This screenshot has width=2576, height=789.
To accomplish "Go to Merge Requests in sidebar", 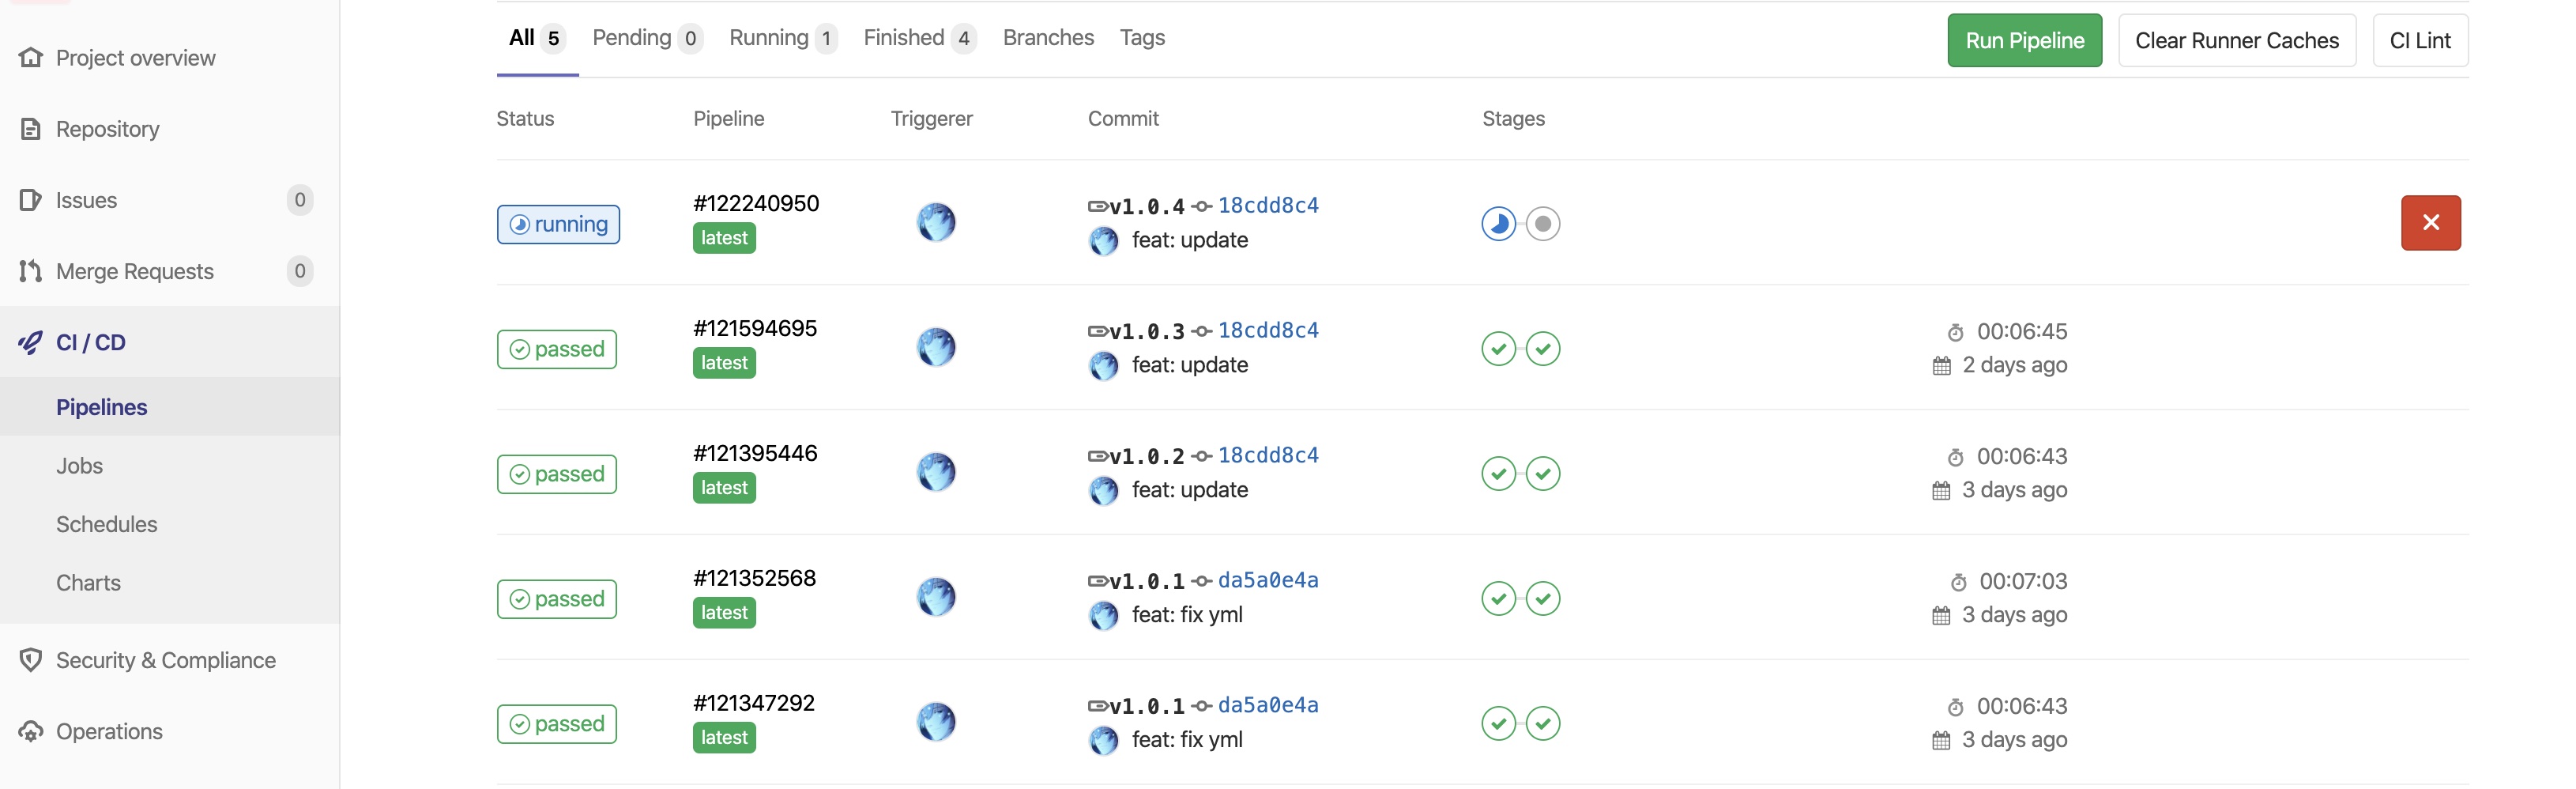I will pos(134,271).
